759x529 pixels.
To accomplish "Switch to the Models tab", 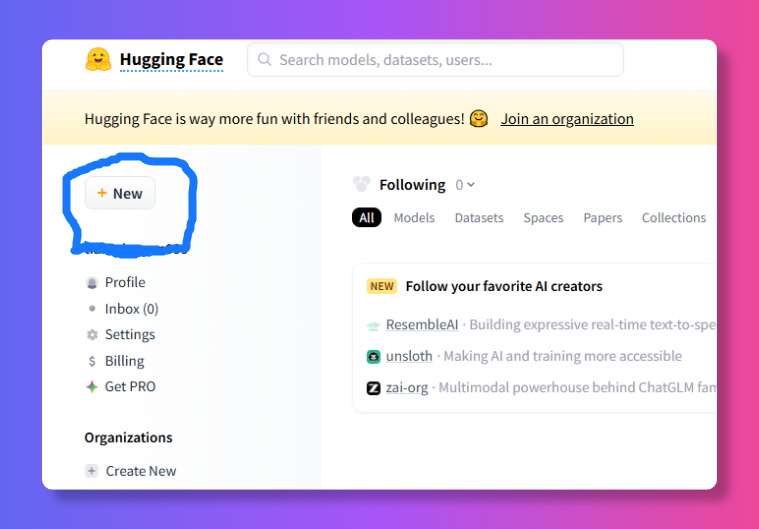I will tap(414, 218).
